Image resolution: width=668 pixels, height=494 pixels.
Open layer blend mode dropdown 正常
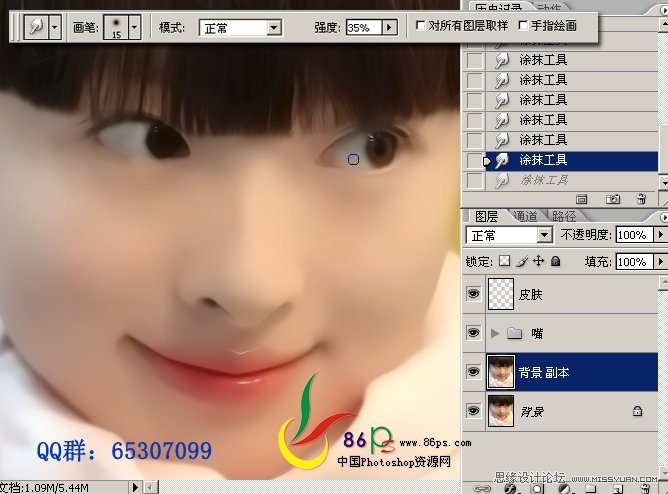click(509, 235)
